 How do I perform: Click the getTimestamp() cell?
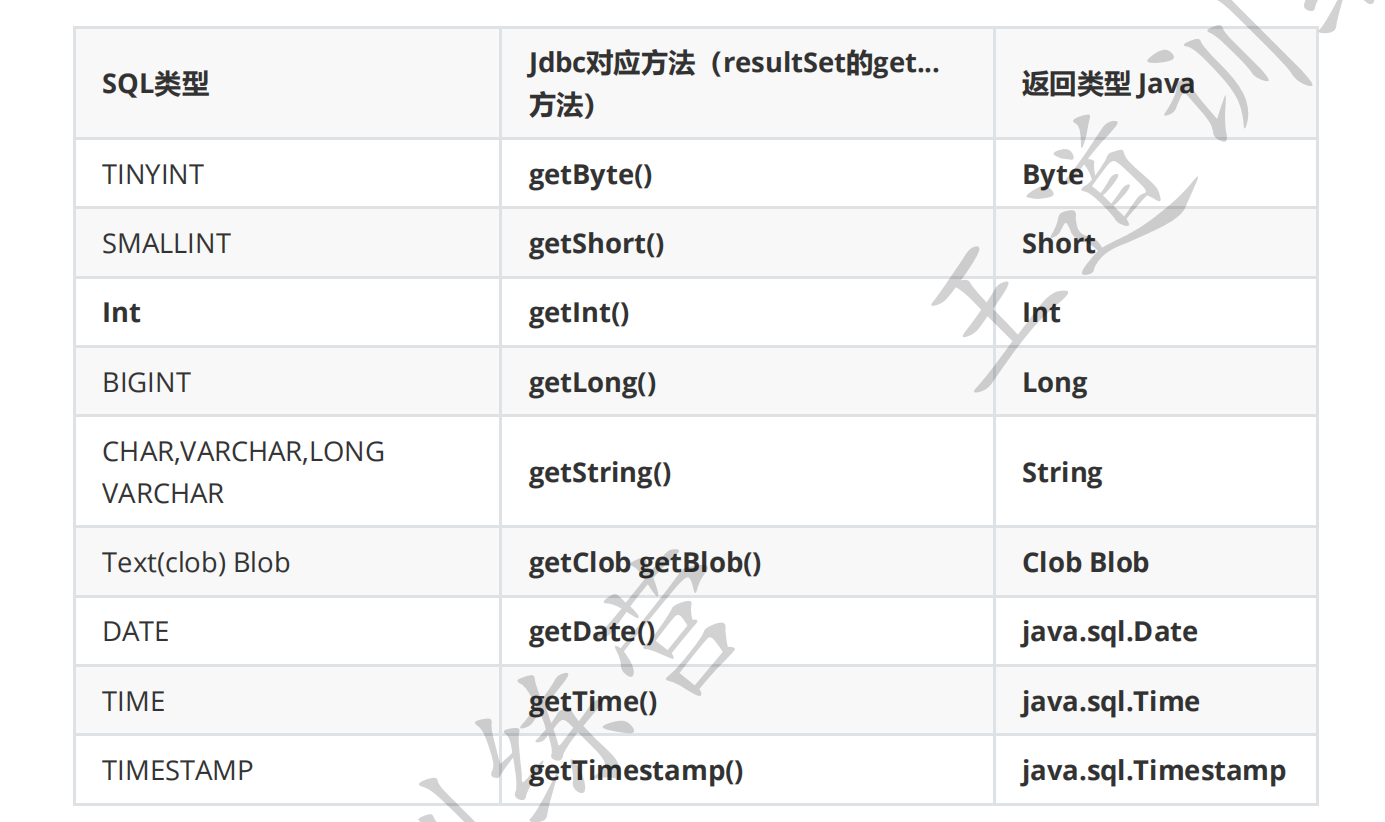point(747,770)
